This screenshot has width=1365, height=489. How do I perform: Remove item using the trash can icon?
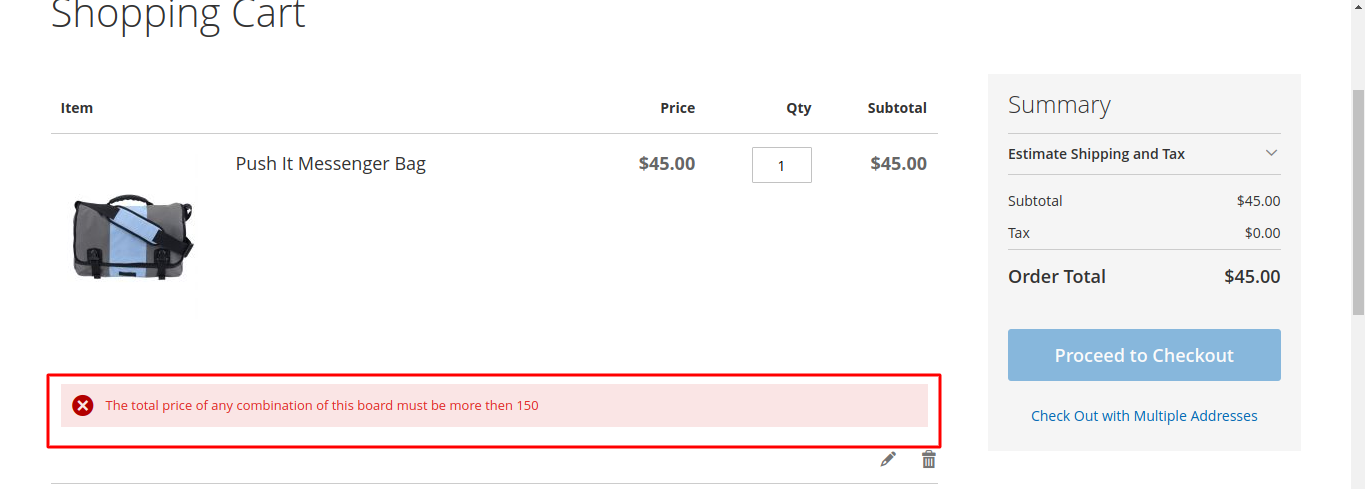tap(929, 459)
